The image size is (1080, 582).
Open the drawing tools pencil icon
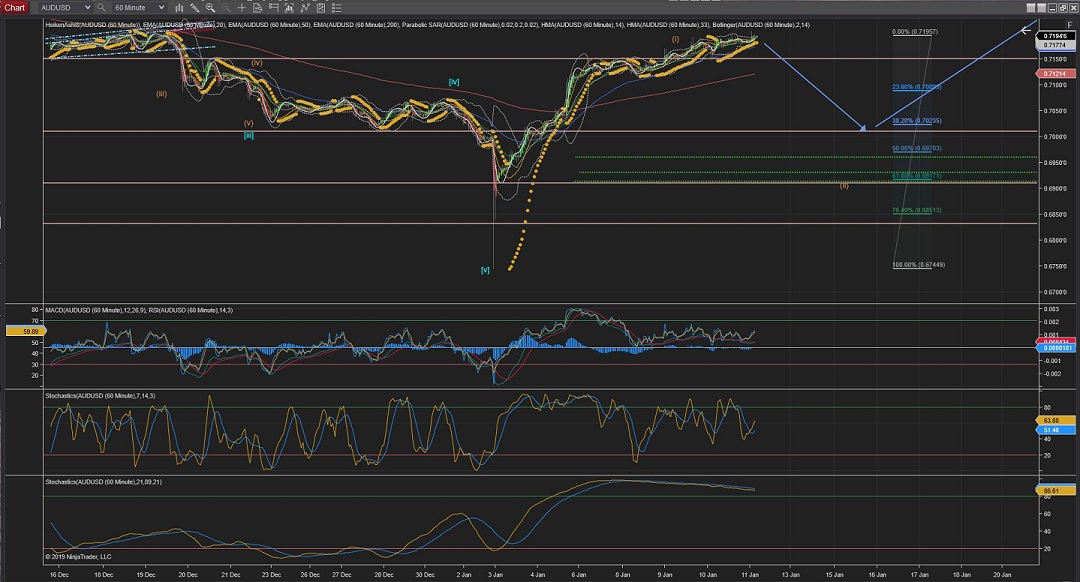pyautogui.click(x=195, y=8)
